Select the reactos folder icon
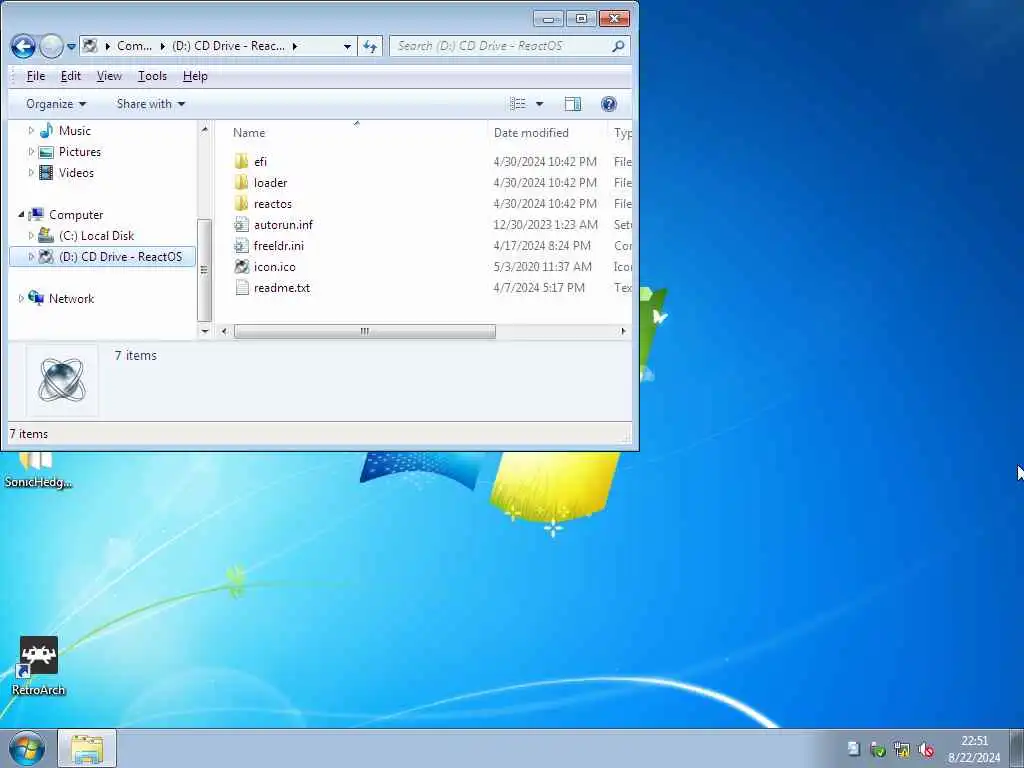This screenshot has height=768, width=1024. (242, 203)
